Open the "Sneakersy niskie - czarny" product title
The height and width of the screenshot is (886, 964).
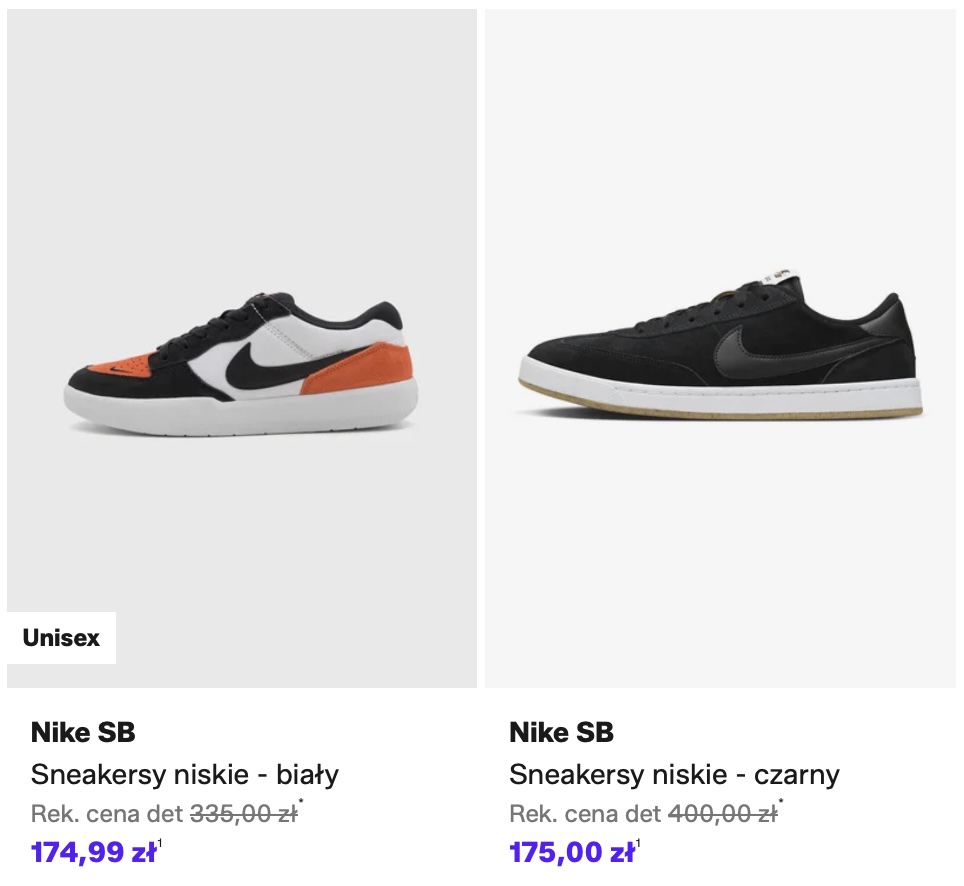pos(674,774)
